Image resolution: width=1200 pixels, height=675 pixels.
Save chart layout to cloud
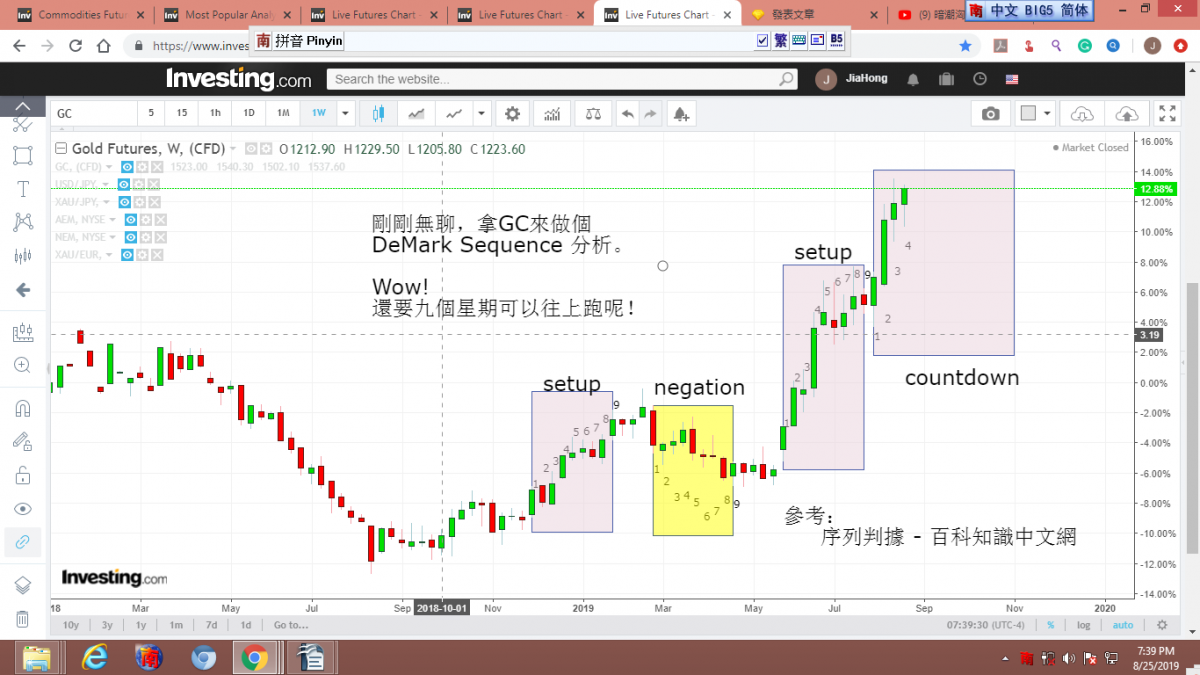1126,114
